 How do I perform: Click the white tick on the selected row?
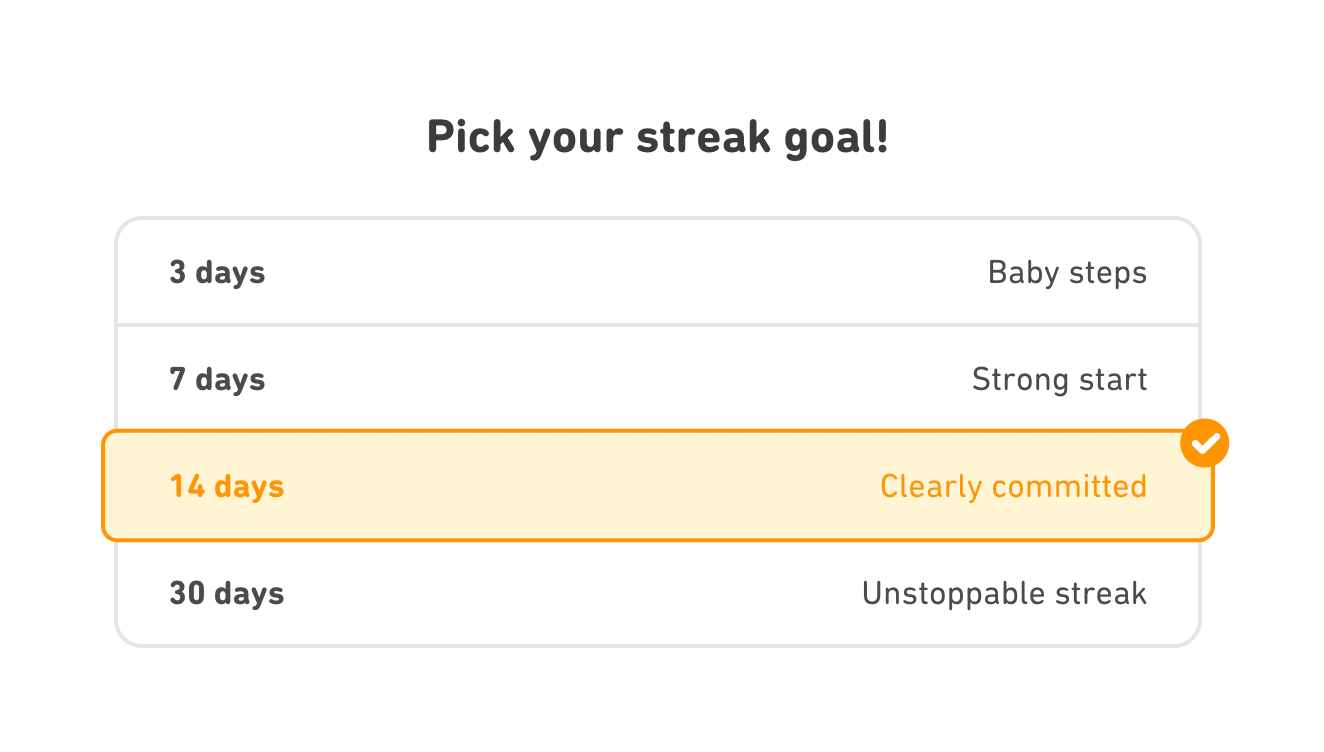point(1205,443)
